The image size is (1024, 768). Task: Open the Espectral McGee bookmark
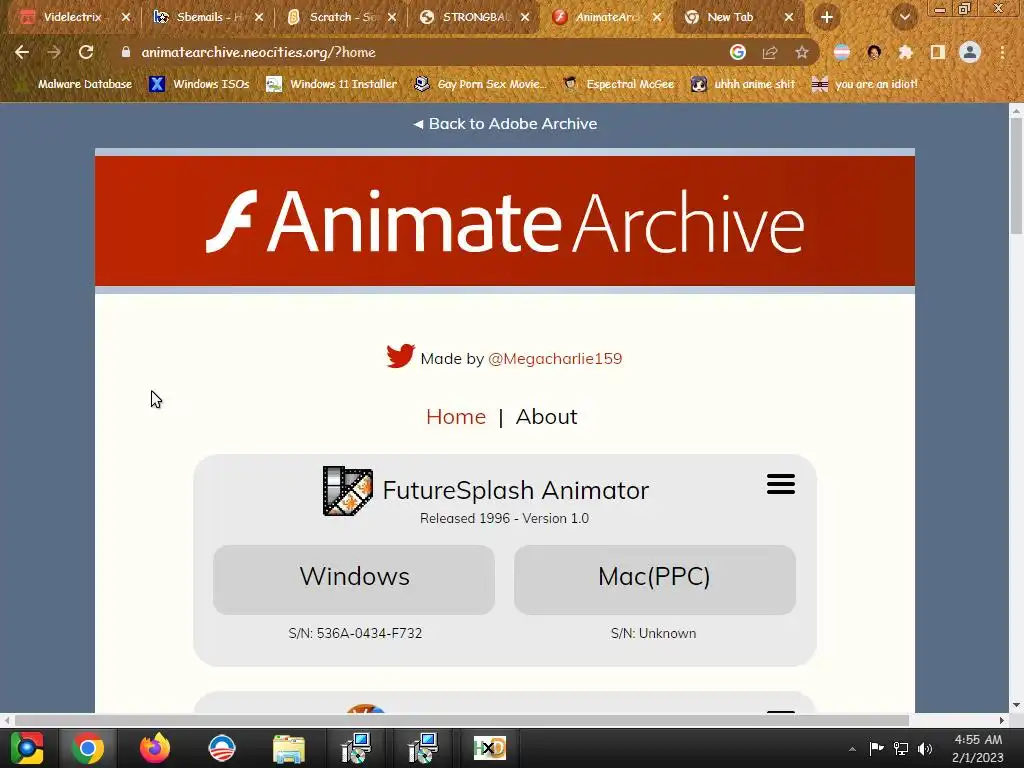coord(618,84)
